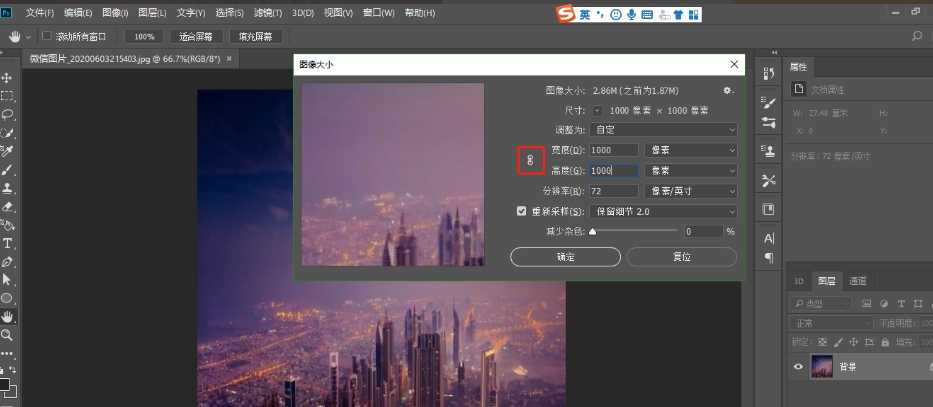Select the Hand tool in the toolbar
The width and height of the screenshot is (933, 407).
coord(8,316)
